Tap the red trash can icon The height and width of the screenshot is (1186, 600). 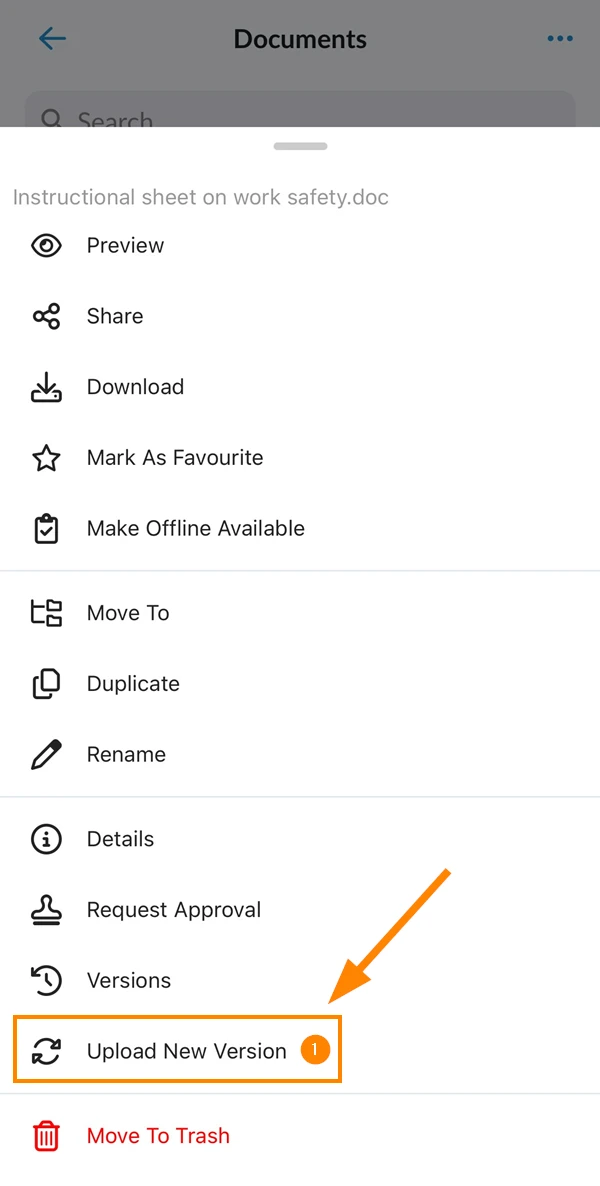(x=46, y=1136)
